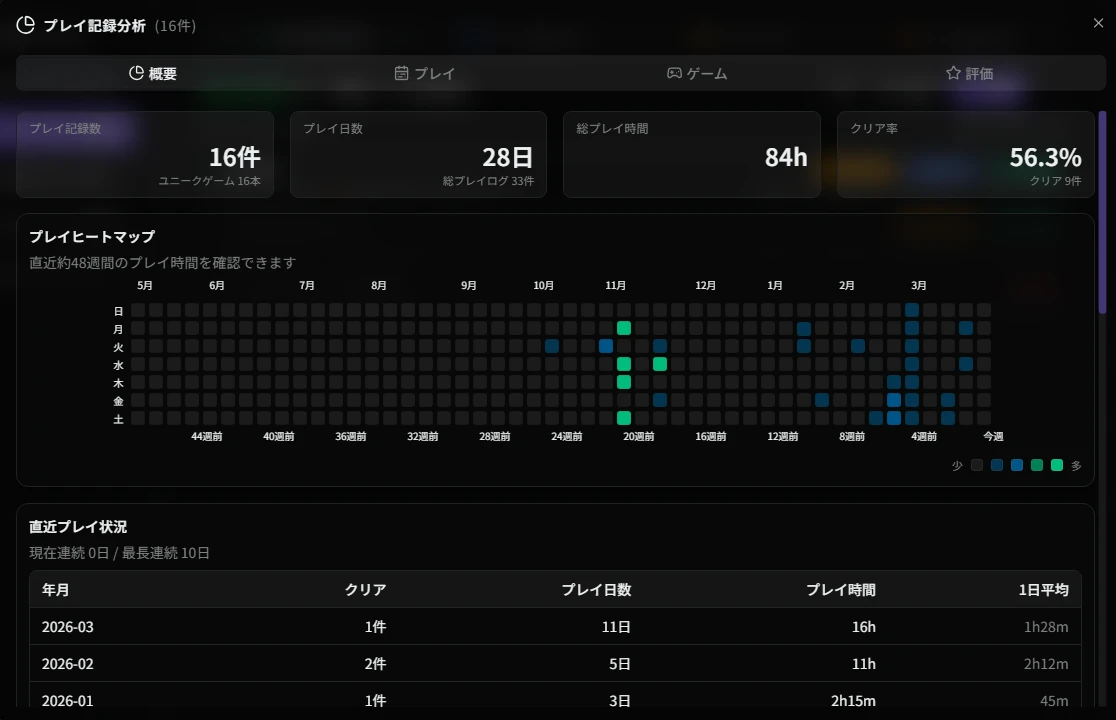Click the 総プレイ時間 card showing 84h
This screenshot has width=1116, height=720.
coord(692,154)
